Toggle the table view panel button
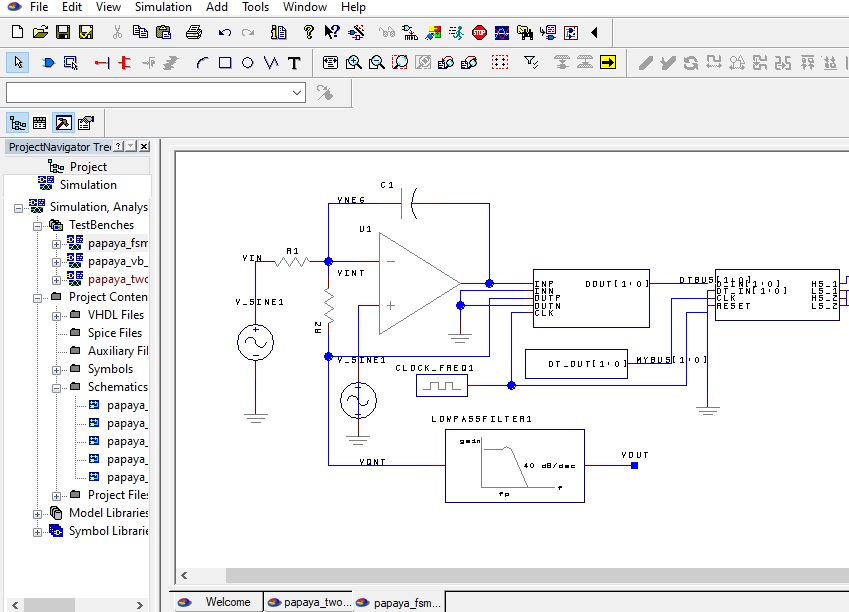 (x=40, y=123)
